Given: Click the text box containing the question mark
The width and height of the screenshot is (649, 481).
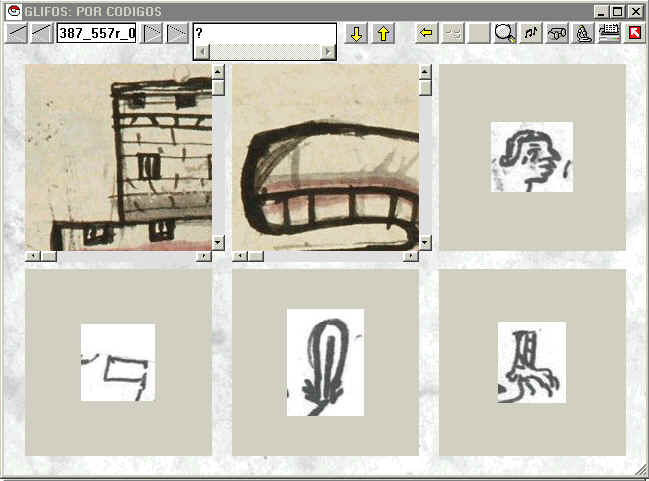Looking at the screenshot, I should point(264,32).
